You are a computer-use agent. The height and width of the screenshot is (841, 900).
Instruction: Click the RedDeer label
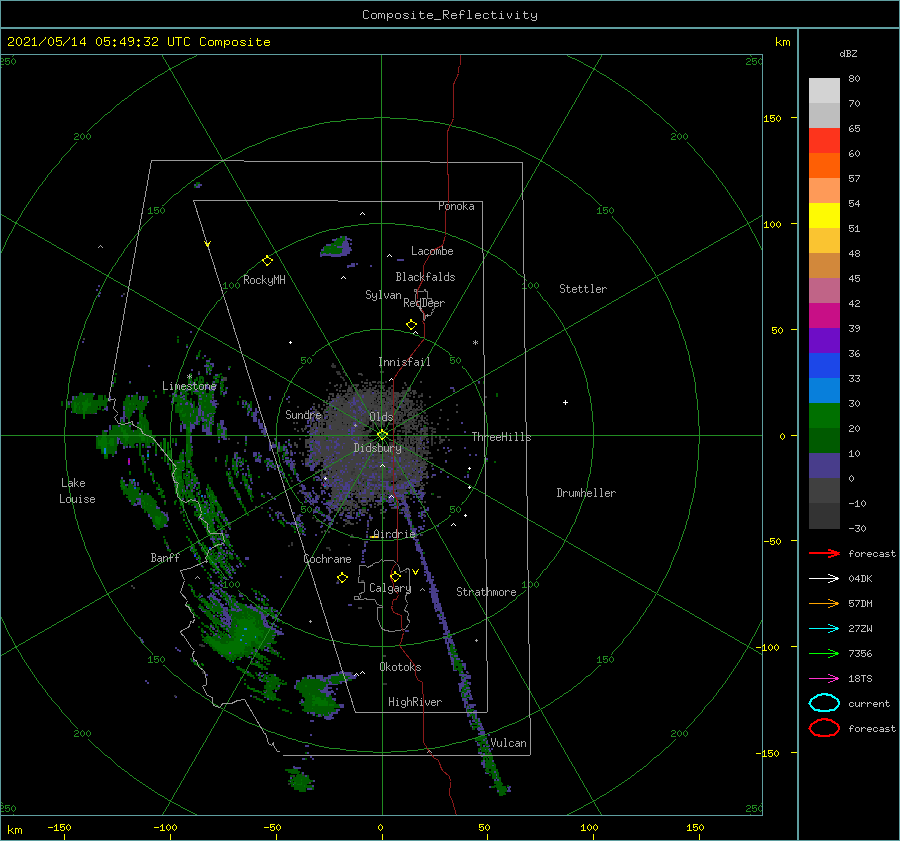pyautogui.click(x=424, y=303)
